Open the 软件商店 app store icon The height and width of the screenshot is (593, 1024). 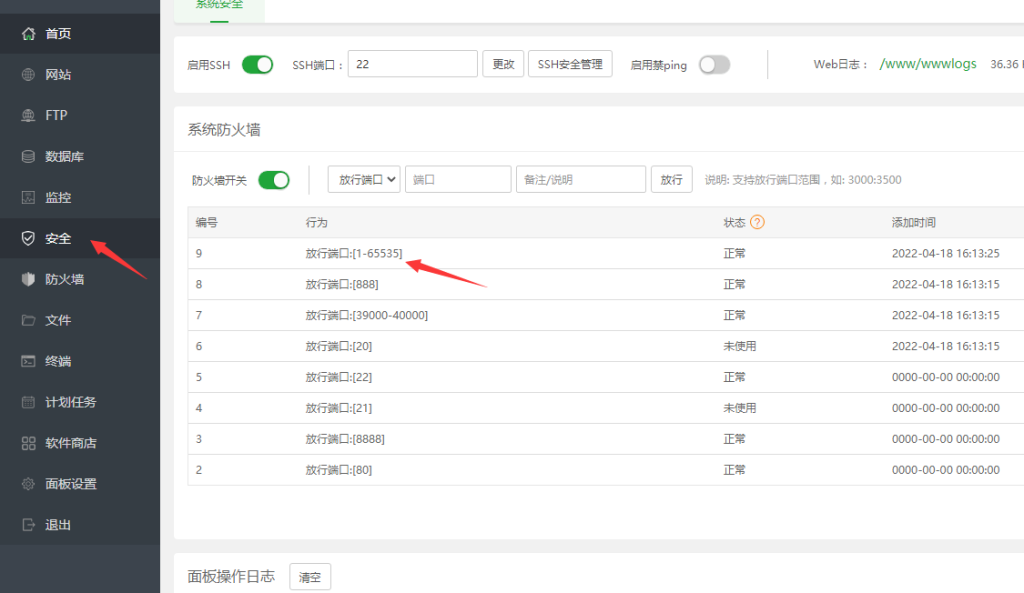29,443
